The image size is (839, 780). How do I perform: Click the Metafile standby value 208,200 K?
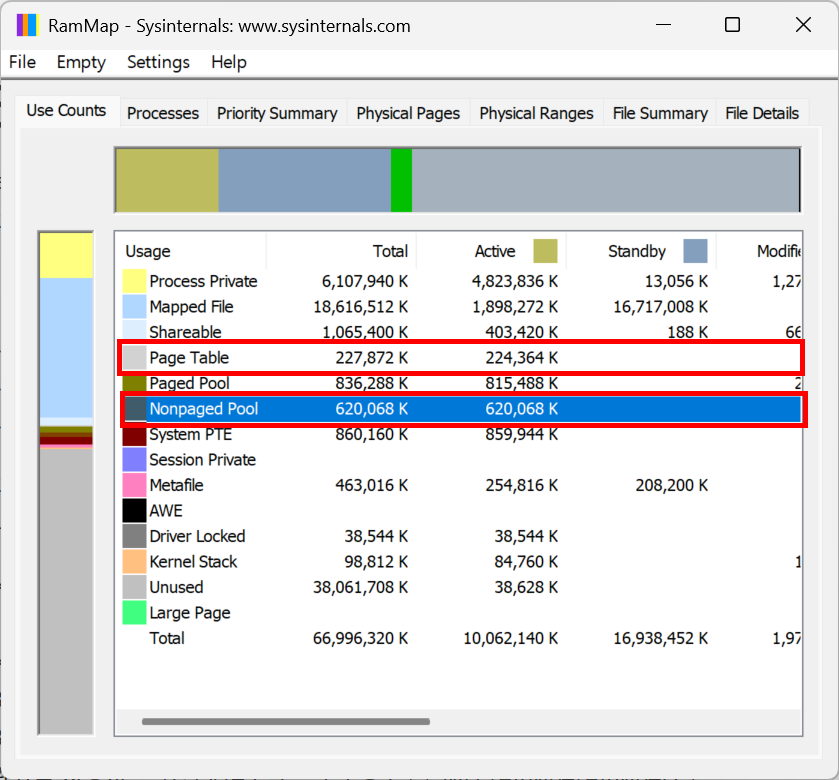click(672, 485)
